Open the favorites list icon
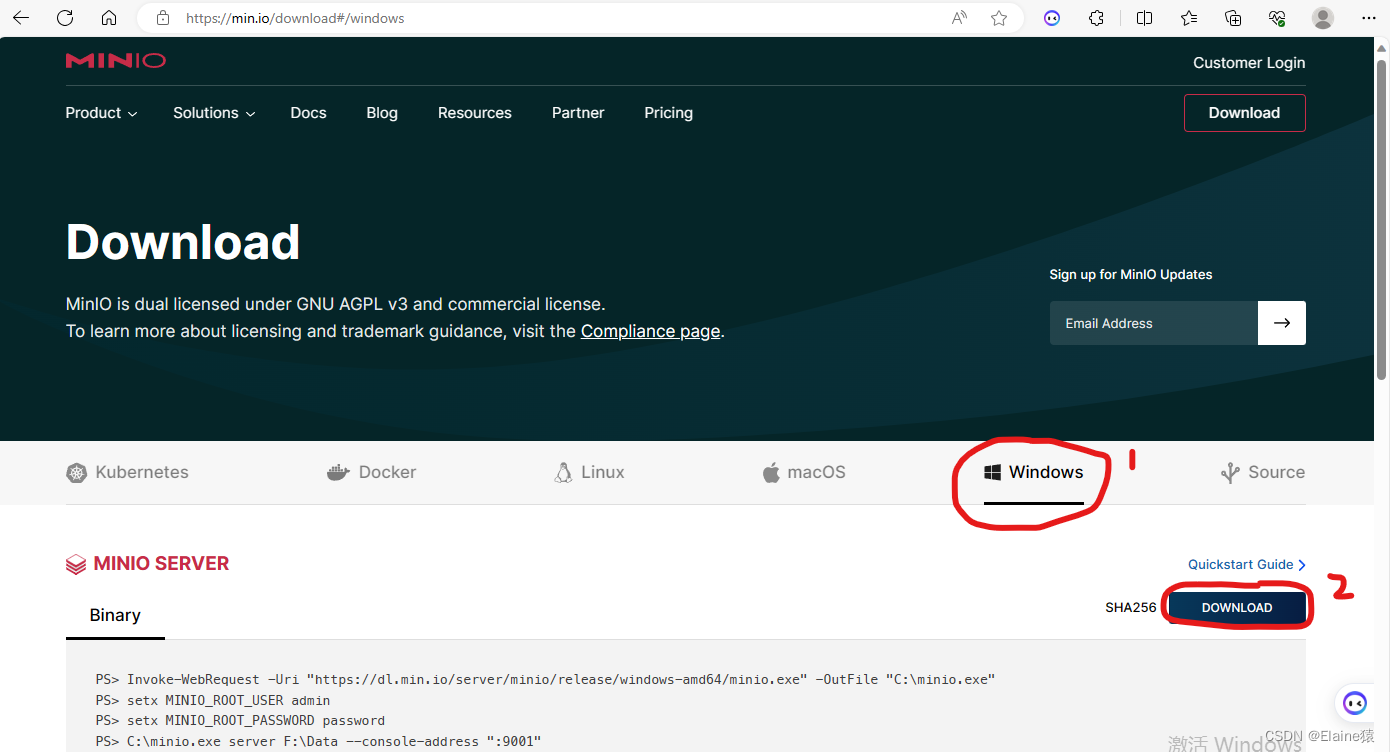The width and height of the screenshot is (1390, 752). click(1188, 18)
